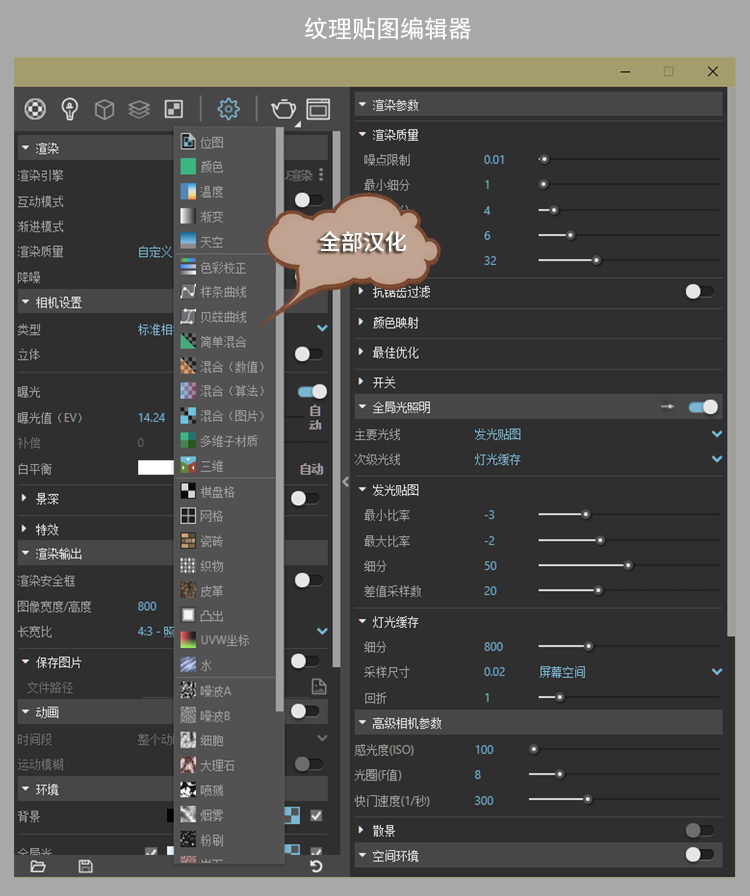The image size is (750, 896).
Task: Open the geometry cube icon tab
Action: pos(104,109)
